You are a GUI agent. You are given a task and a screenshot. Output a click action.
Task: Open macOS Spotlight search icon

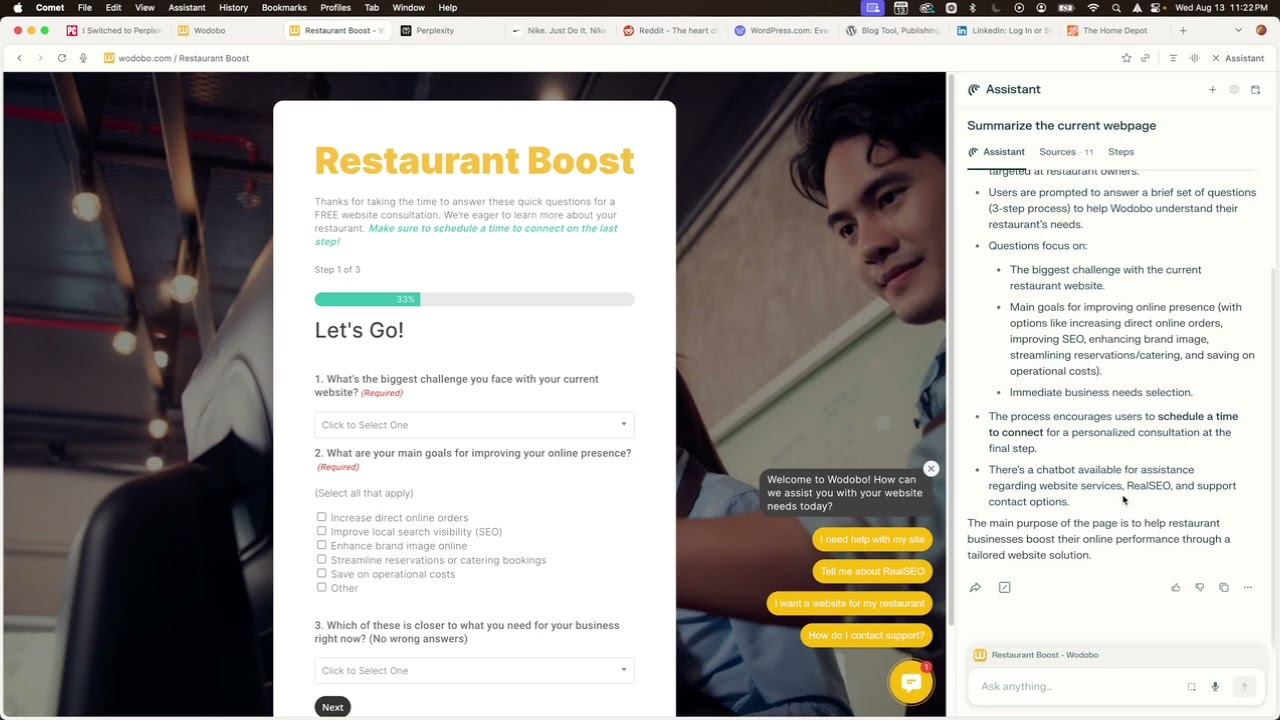[x=1116, y=7]
